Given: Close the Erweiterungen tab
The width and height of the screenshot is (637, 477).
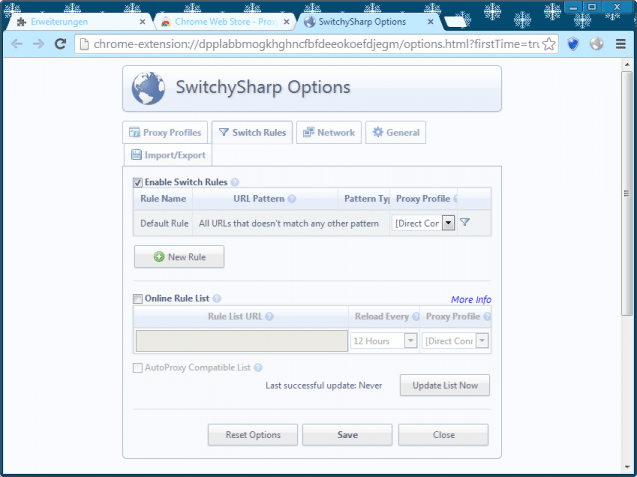Looking at the screenshot, I should point(142,22).
